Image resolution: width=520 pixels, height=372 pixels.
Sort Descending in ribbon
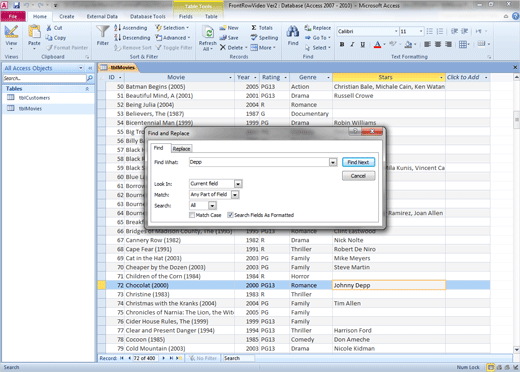pos(132,38)
